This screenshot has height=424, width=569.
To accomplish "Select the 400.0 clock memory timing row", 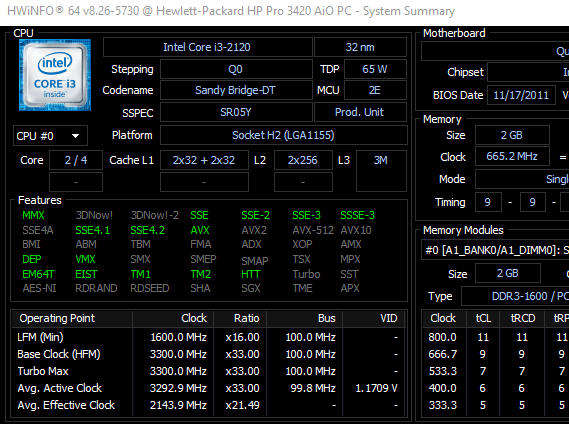I will (496, 388).
